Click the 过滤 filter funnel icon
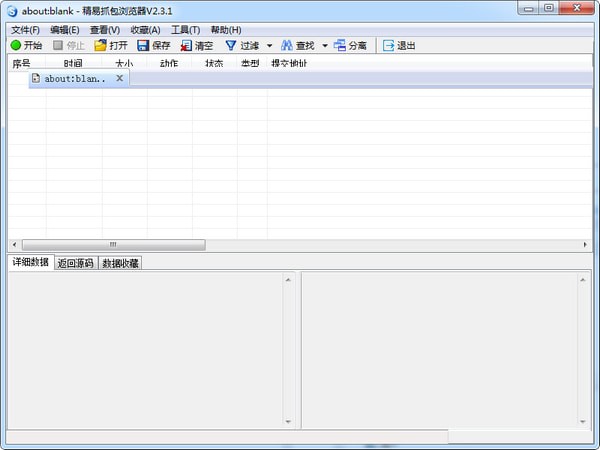600x450 pixels. tap(231, 45)
